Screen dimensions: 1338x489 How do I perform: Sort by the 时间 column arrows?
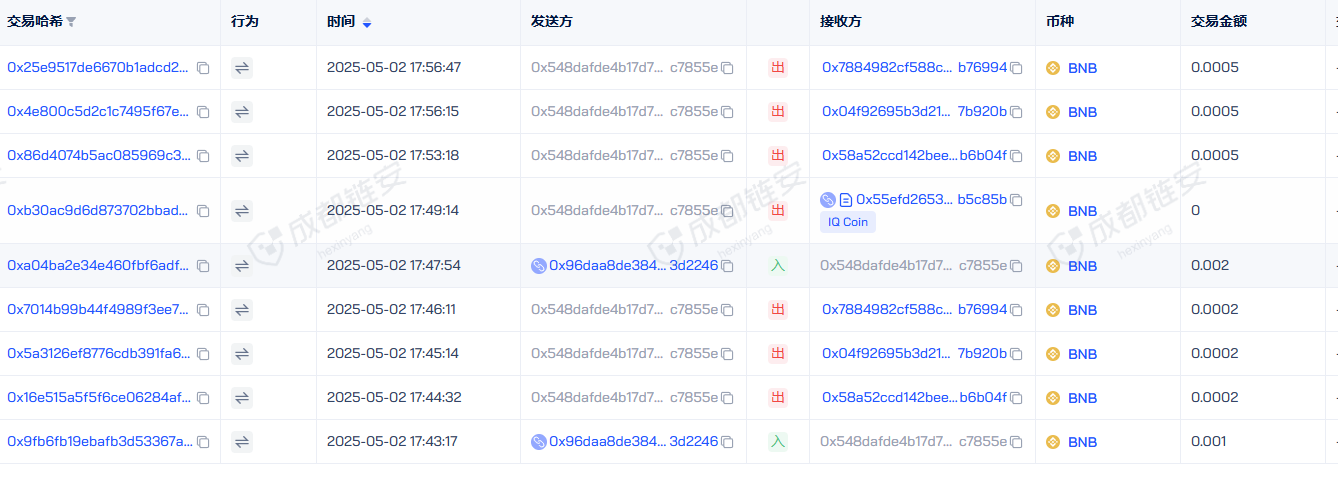click(x=367, y=22)
